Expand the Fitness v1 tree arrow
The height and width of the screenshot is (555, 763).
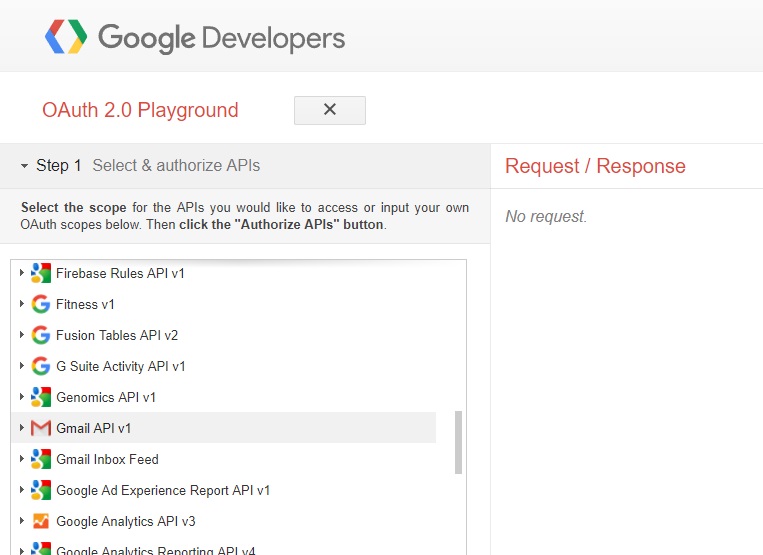pyautogui.click(x=22, y=304)
